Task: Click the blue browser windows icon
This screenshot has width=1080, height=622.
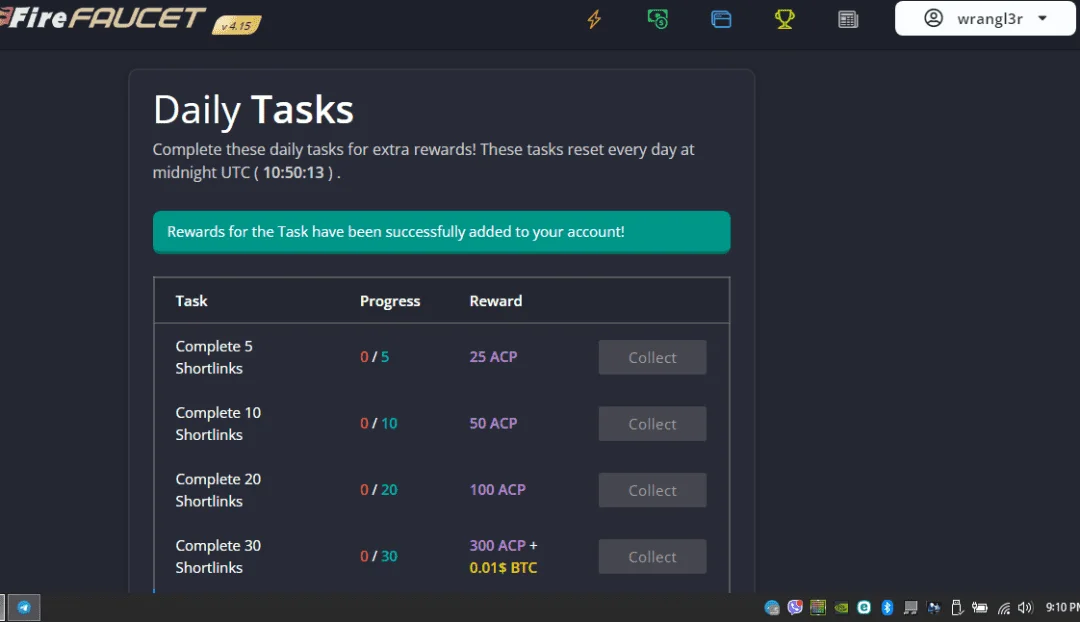Action: [721, 19]
